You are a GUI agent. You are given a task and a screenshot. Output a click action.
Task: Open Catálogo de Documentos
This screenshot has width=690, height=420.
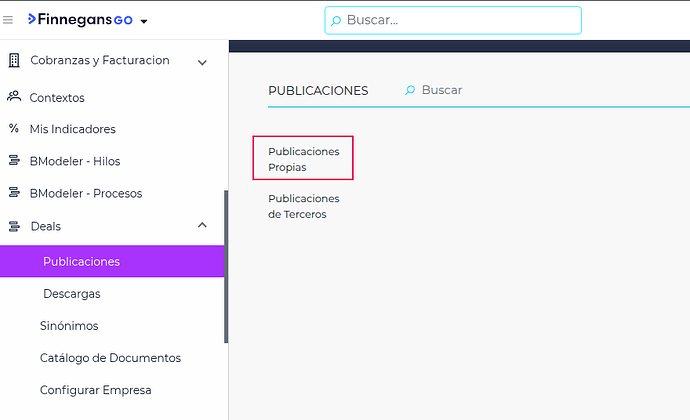(x=110, y=358)
